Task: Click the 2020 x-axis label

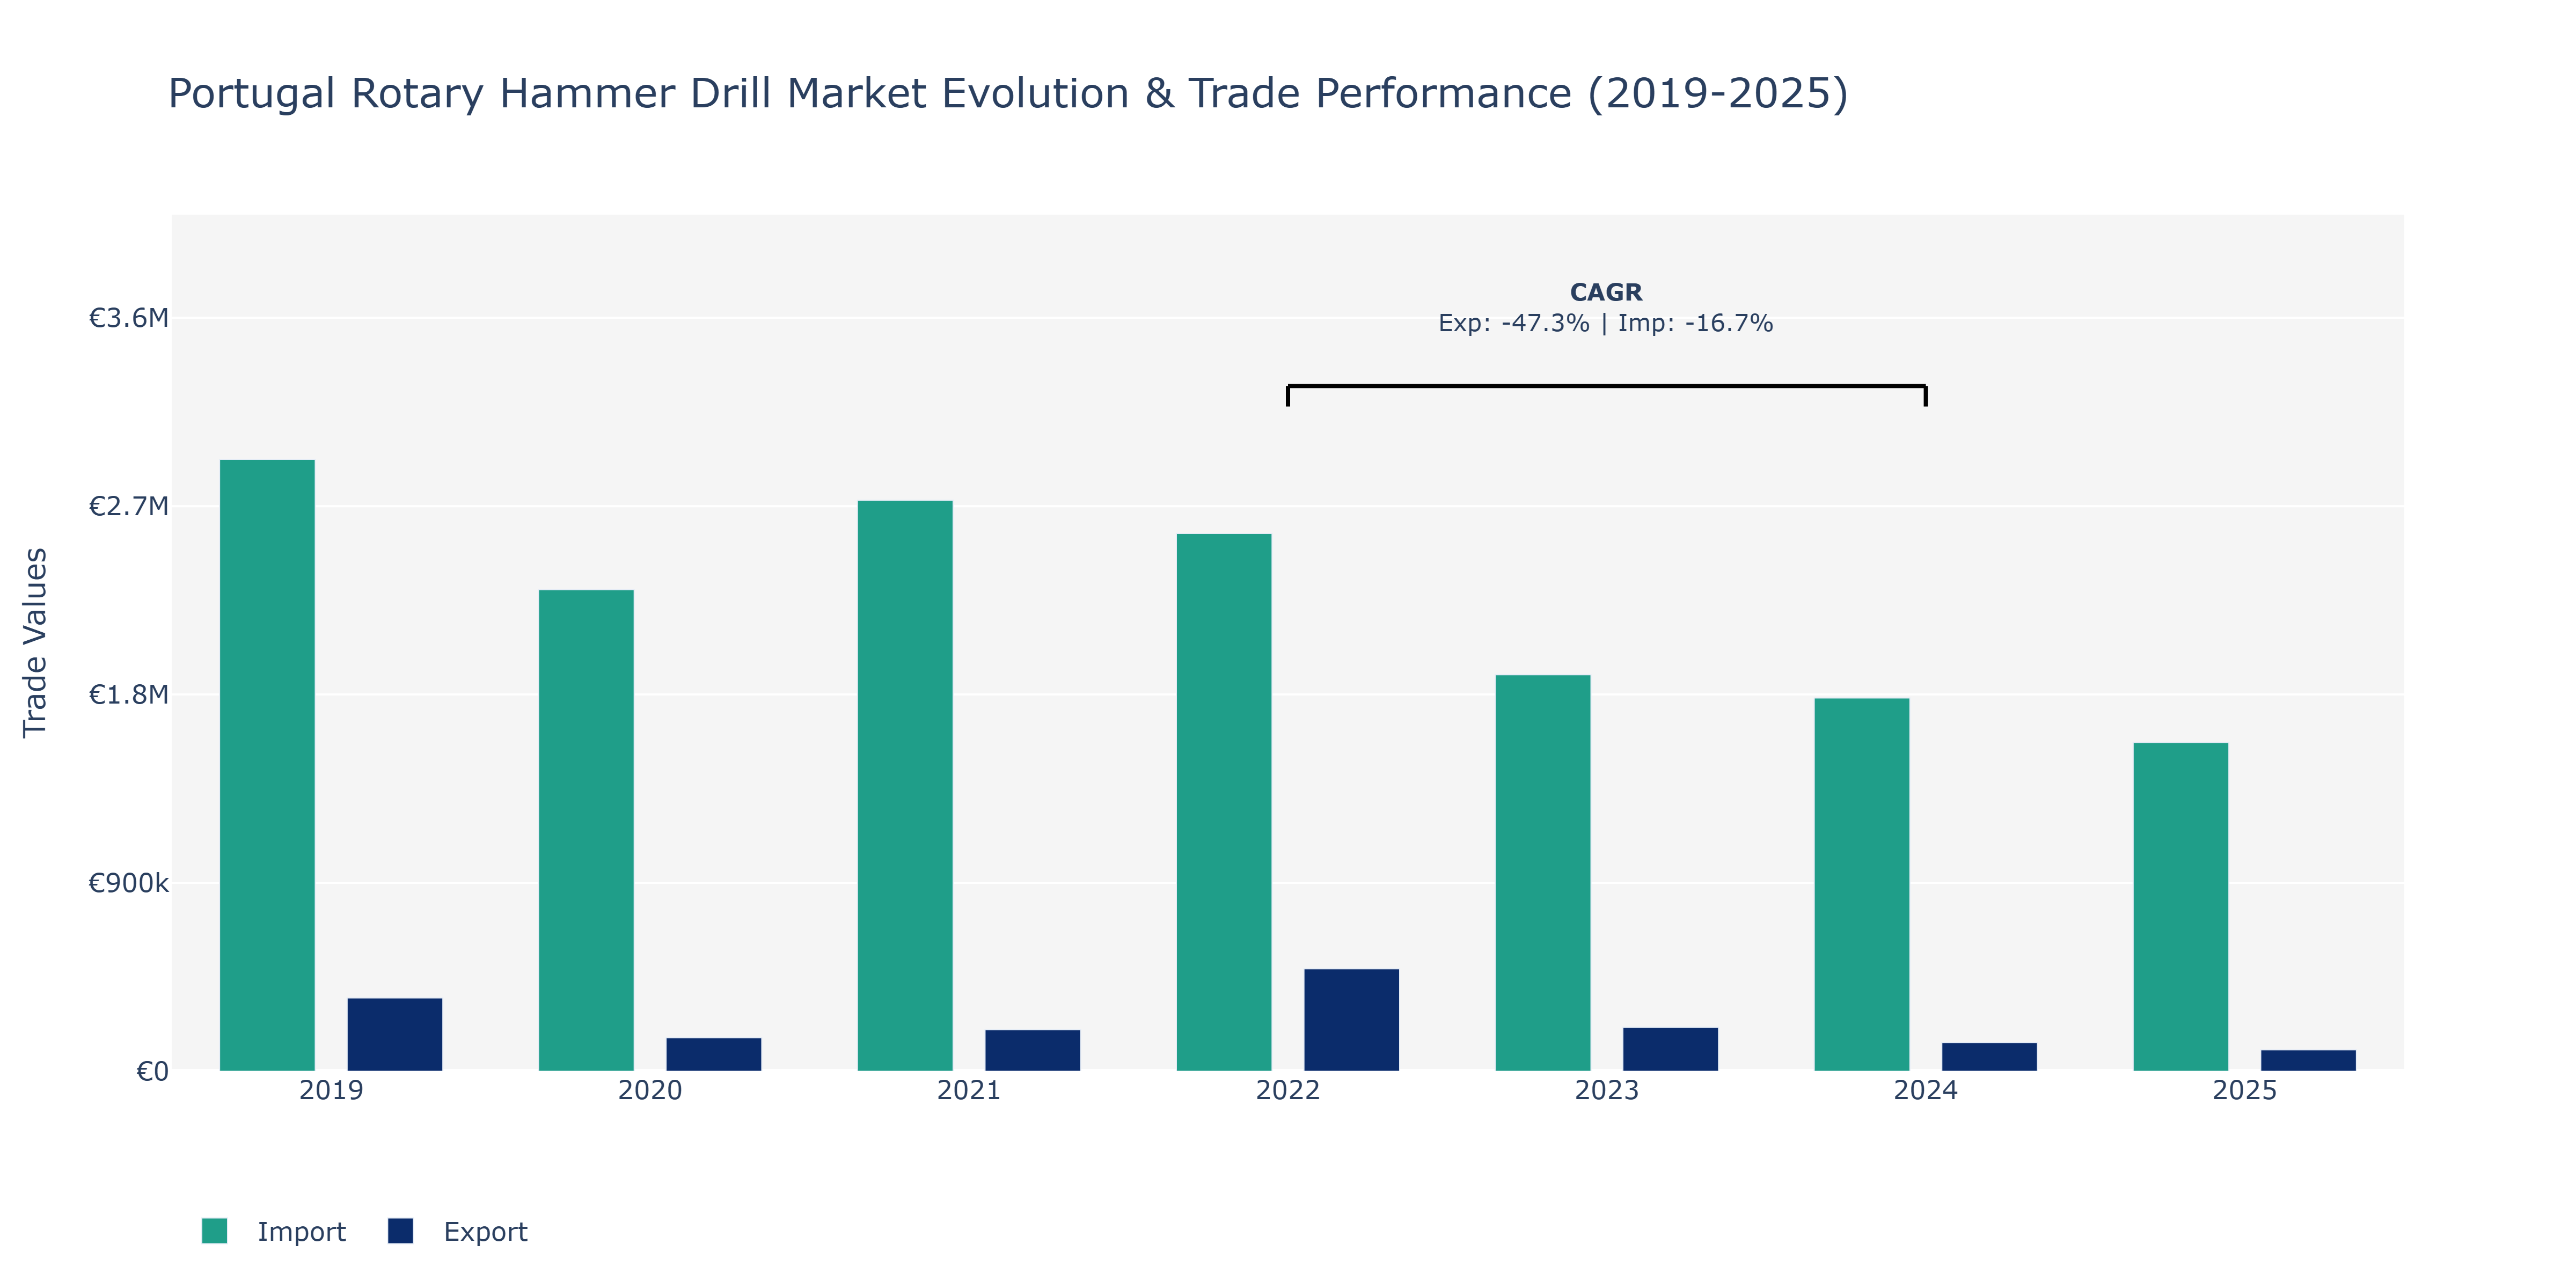Action: tap(650, 1090)
